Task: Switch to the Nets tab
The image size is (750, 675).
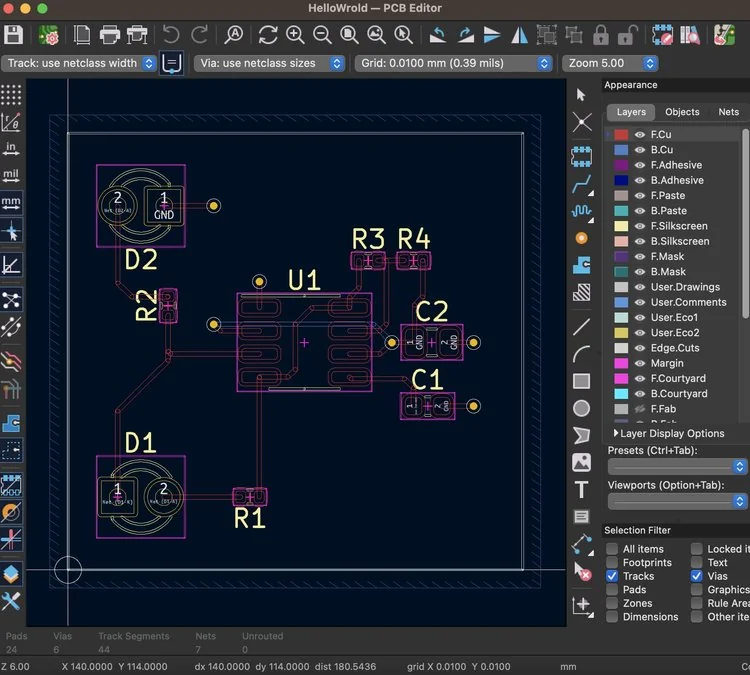Action: 728,112
